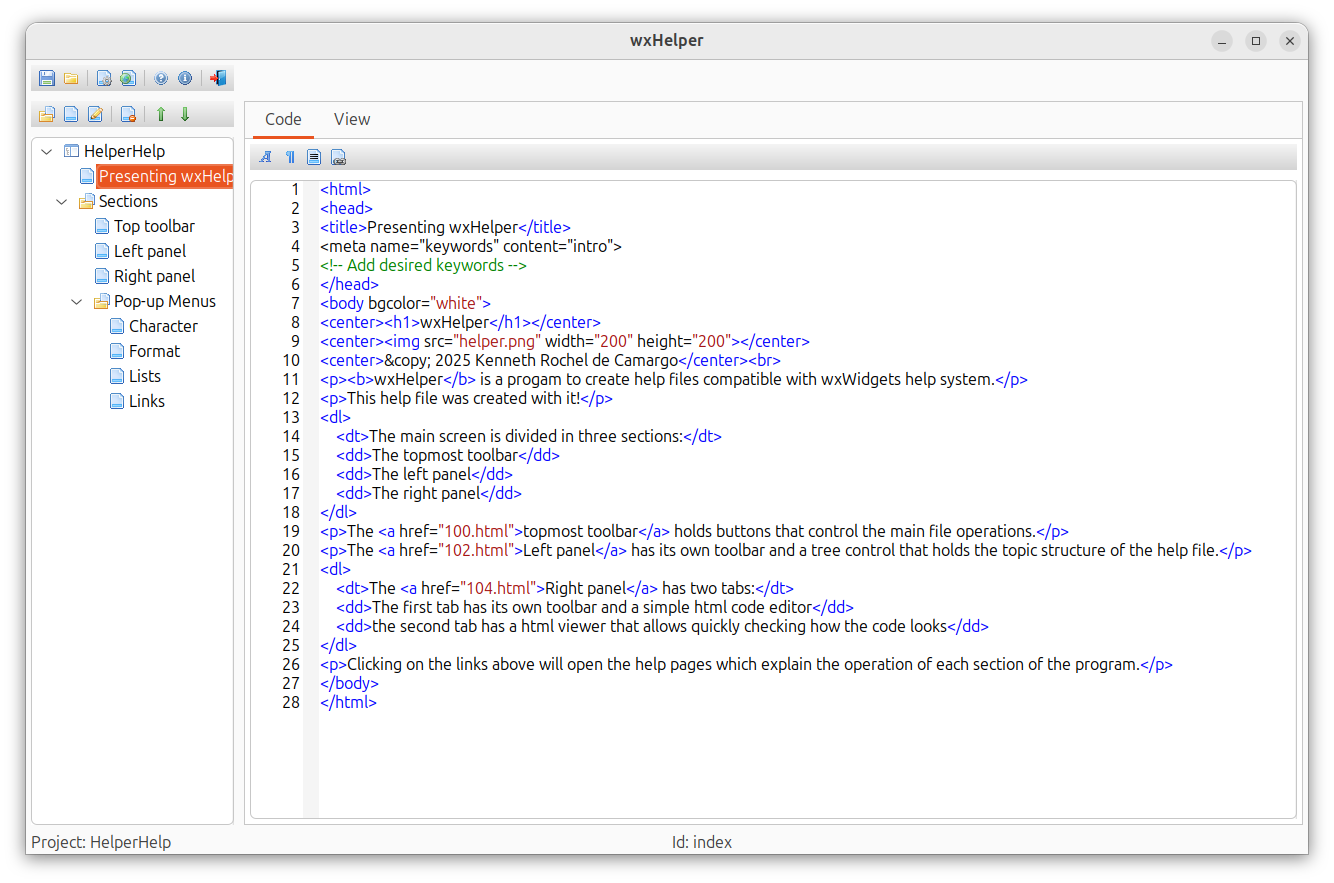1334x883 pixels.
Task: Click 'Kenneth Rochel de Camargo' in code
Action: click(x=578, y=360)
